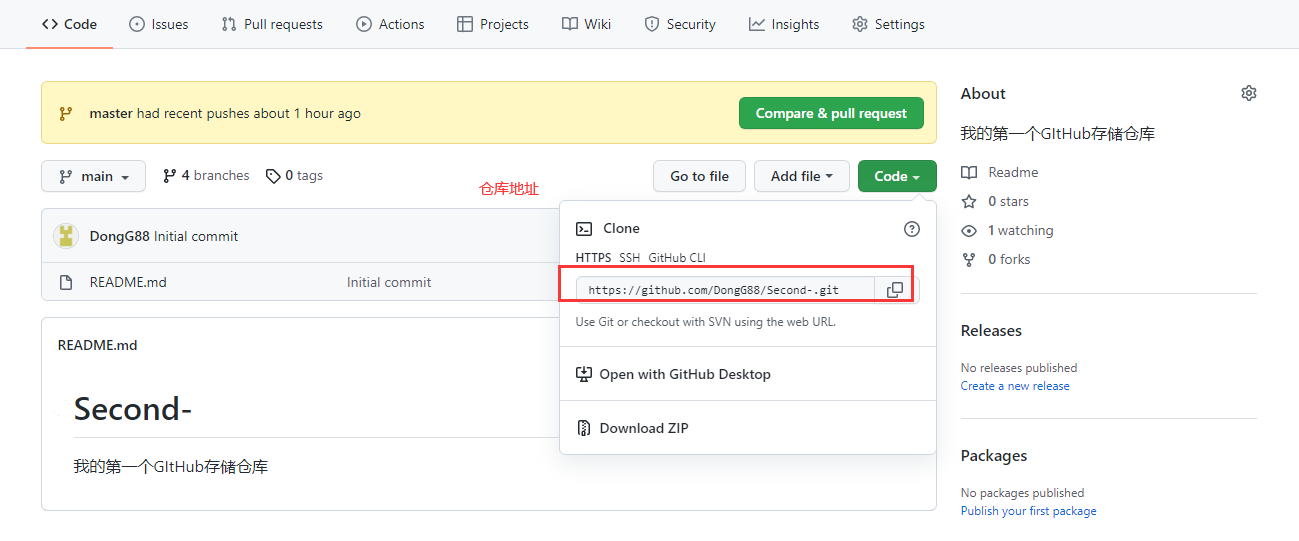Screen dimensions: 1299x541
Task: View the 0 tags link
Action: coord(294,175)
